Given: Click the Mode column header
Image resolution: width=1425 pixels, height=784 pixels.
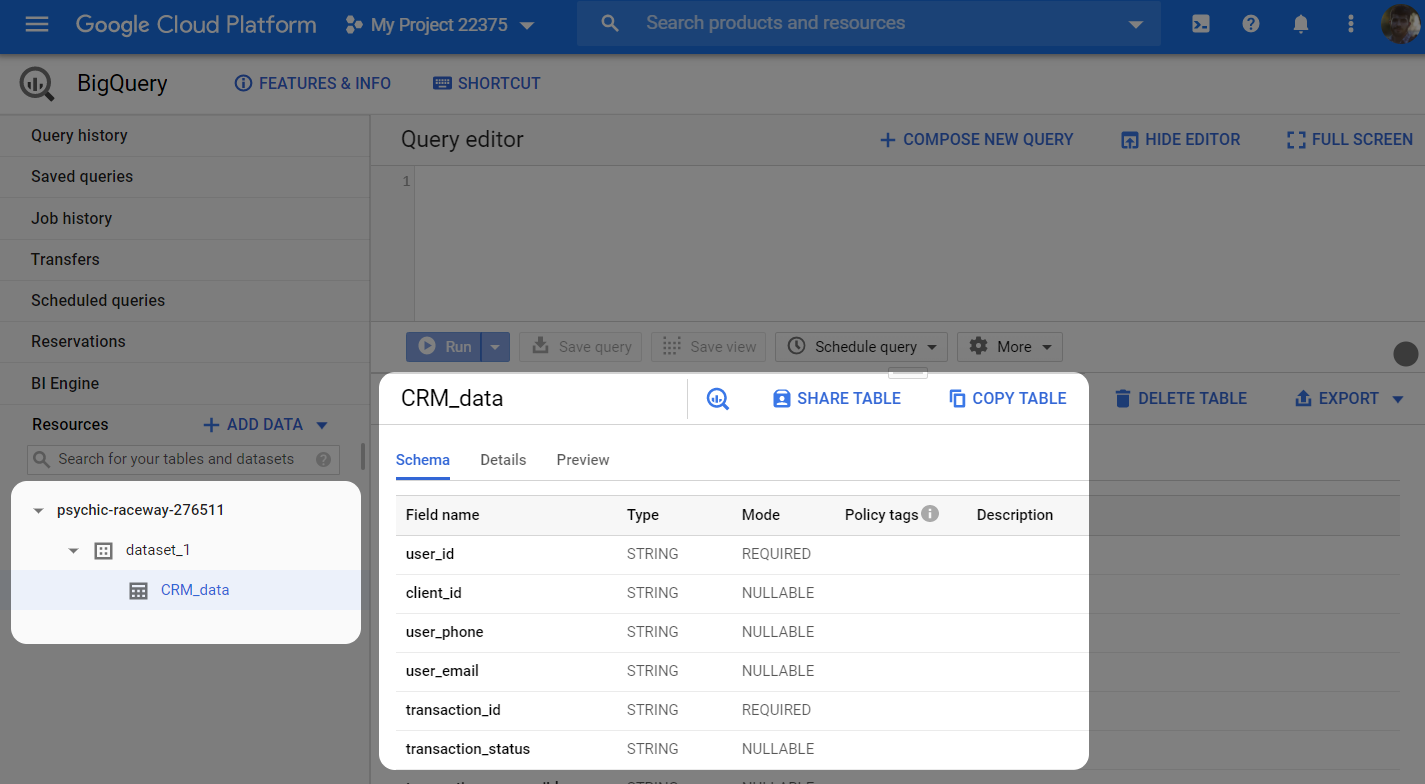Looking at the screenshot, I should point(761,515).
